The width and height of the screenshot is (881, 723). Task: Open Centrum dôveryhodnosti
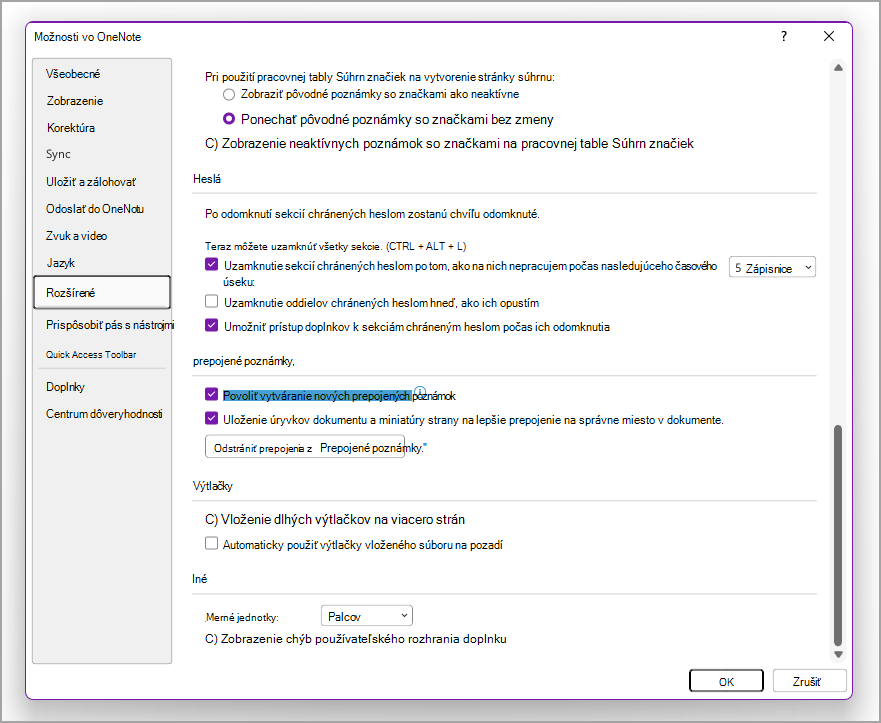pyautogui.click(x=104, y=414)
